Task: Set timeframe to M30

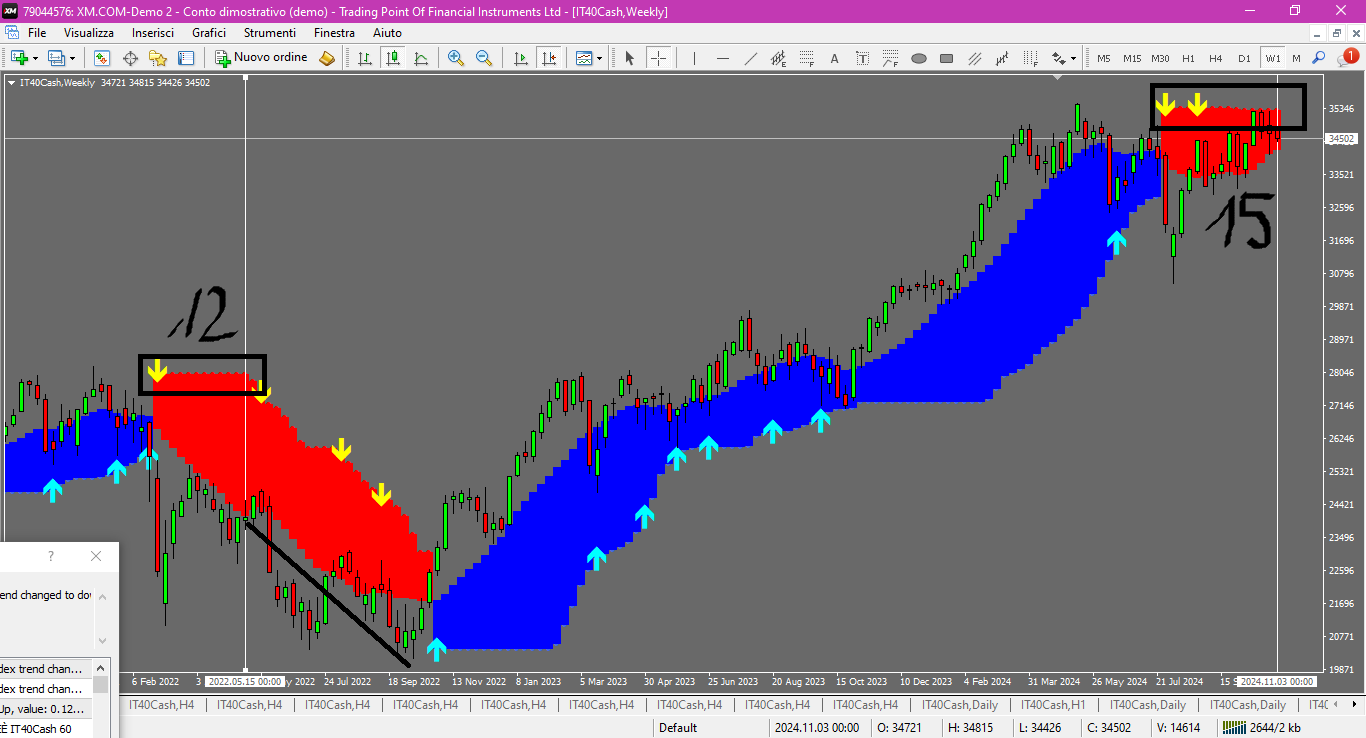Action: pyautogui.click(x=1160, y=58)
